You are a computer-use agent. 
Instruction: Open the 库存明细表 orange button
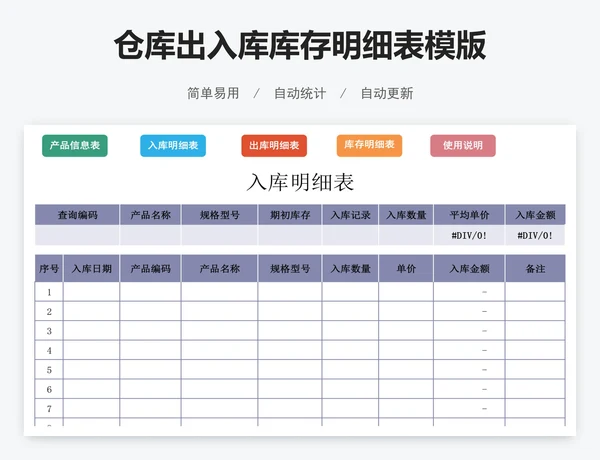point(369,146)
